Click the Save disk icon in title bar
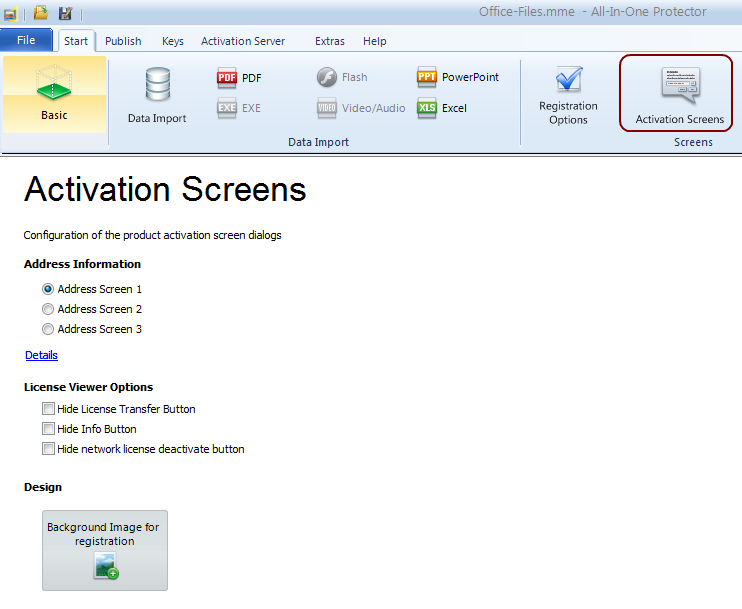This screenshot has height=609, width=742. 66,12
